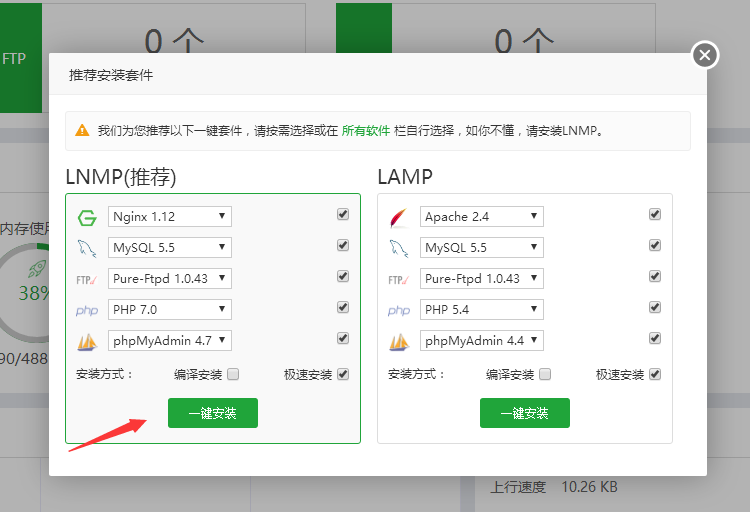Uncheck the LAMP Pure-Ftpd checkbox

pos(655,276)
